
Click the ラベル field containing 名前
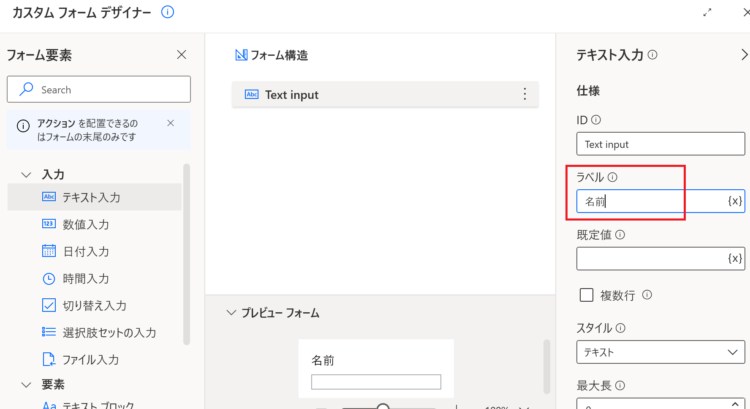pyautogui.click(x=661, y=201)
